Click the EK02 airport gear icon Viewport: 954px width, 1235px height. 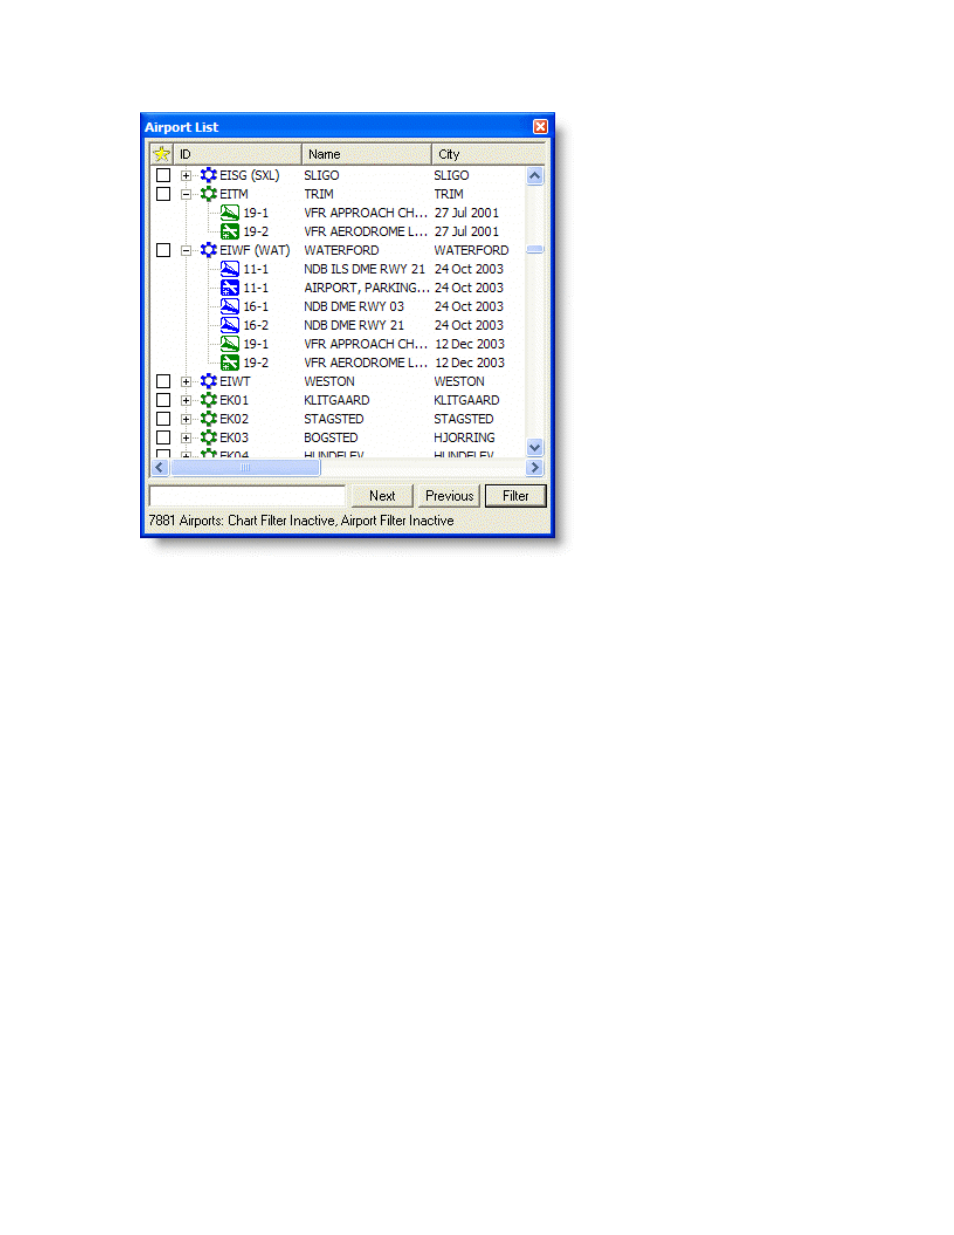(x=209, y=419)
